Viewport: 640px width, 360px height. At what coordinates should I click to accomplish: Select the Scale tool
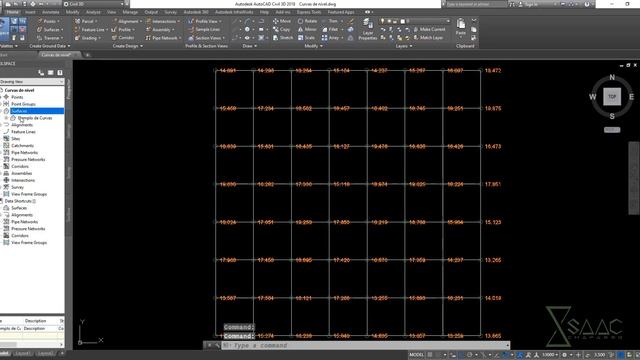click(306, 38)
